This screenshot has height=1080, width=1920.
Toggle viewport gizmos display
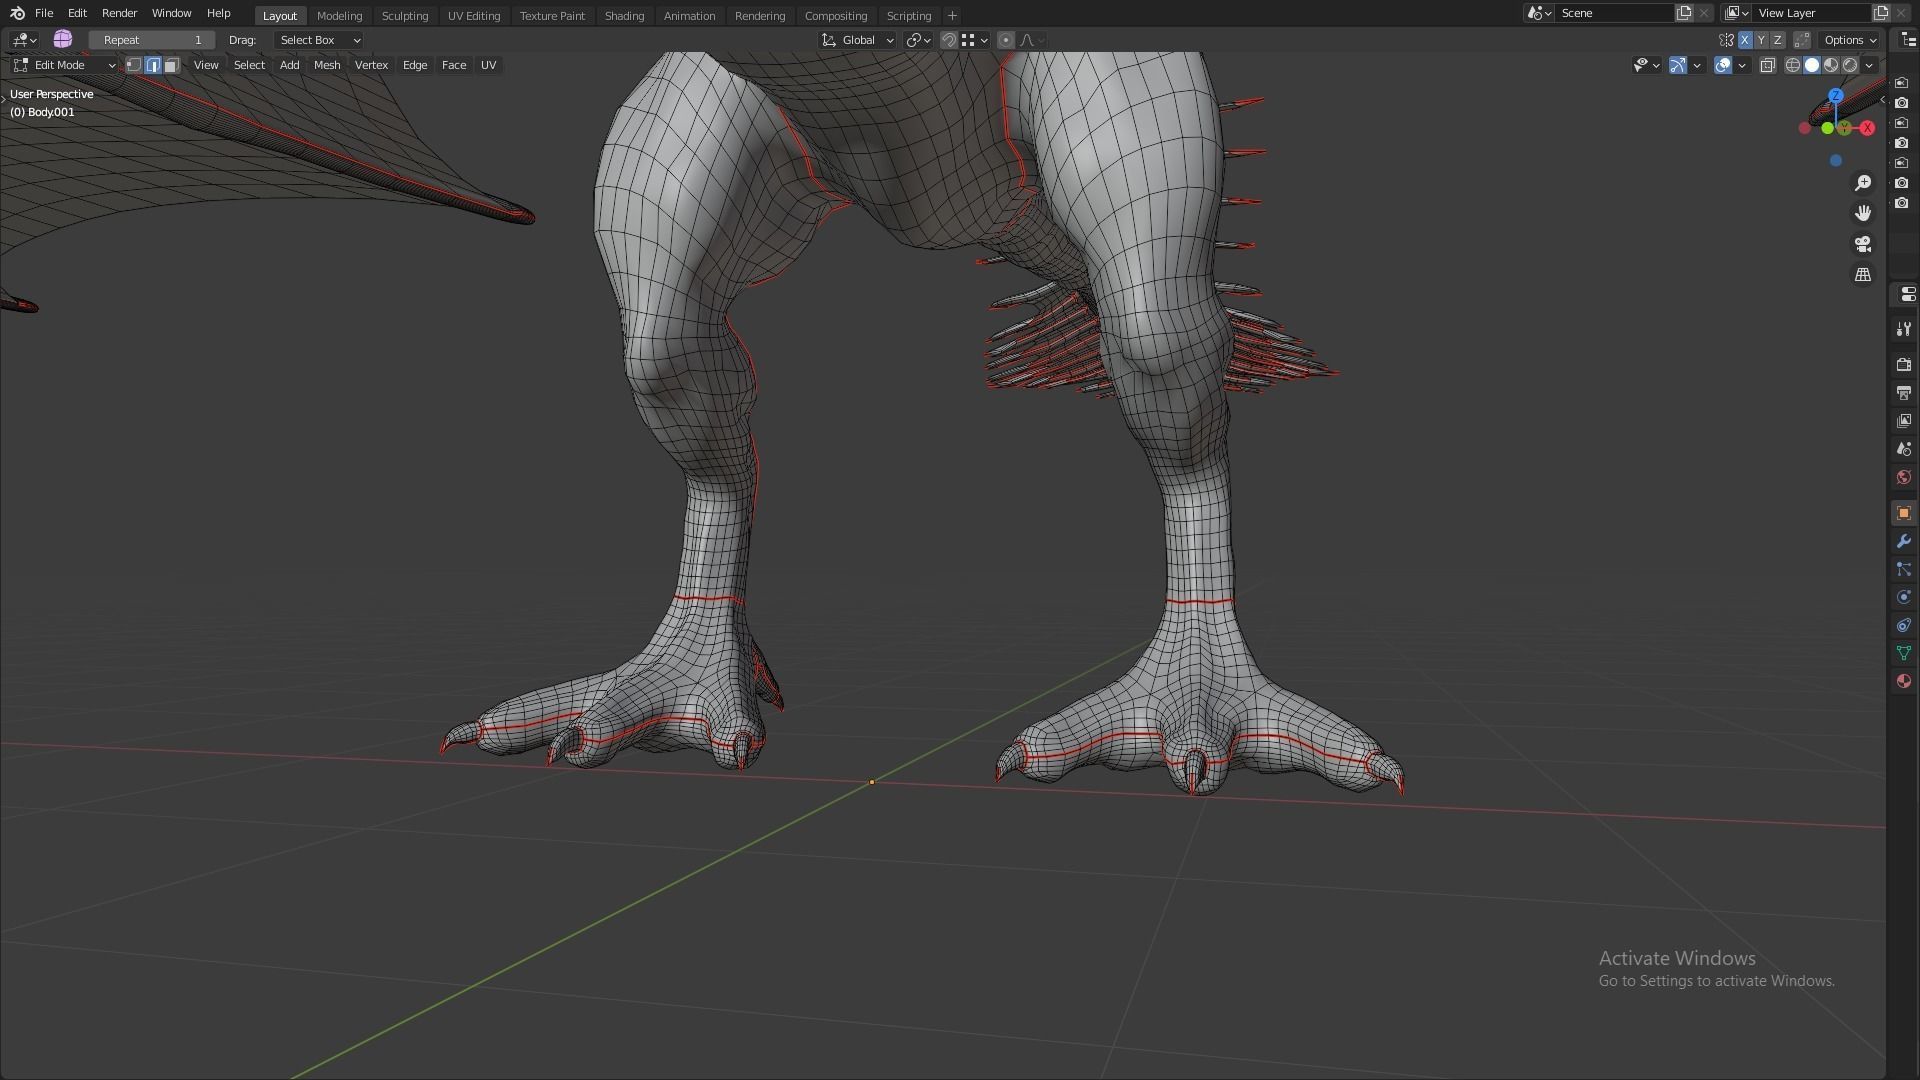click(x=1678, y=65)
